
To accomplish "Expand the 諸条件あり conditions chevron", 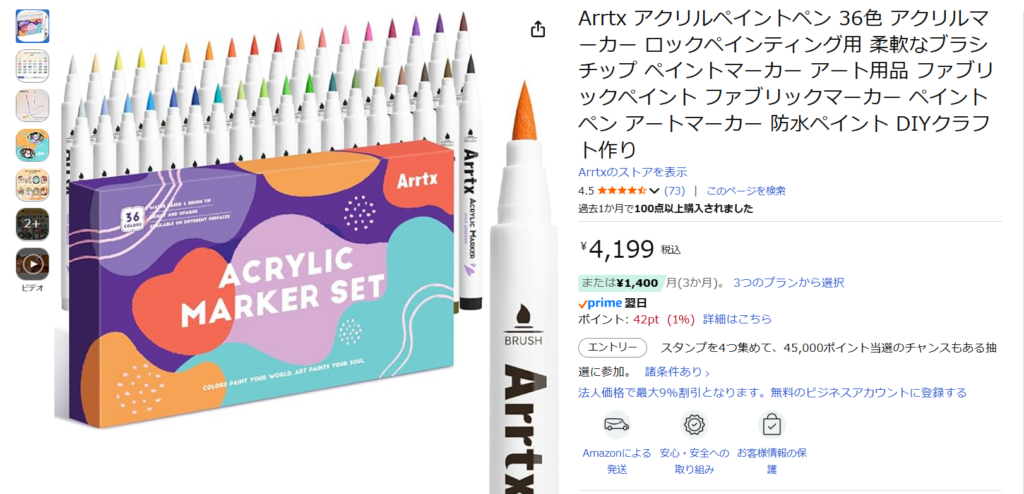I will coord(707,372).
